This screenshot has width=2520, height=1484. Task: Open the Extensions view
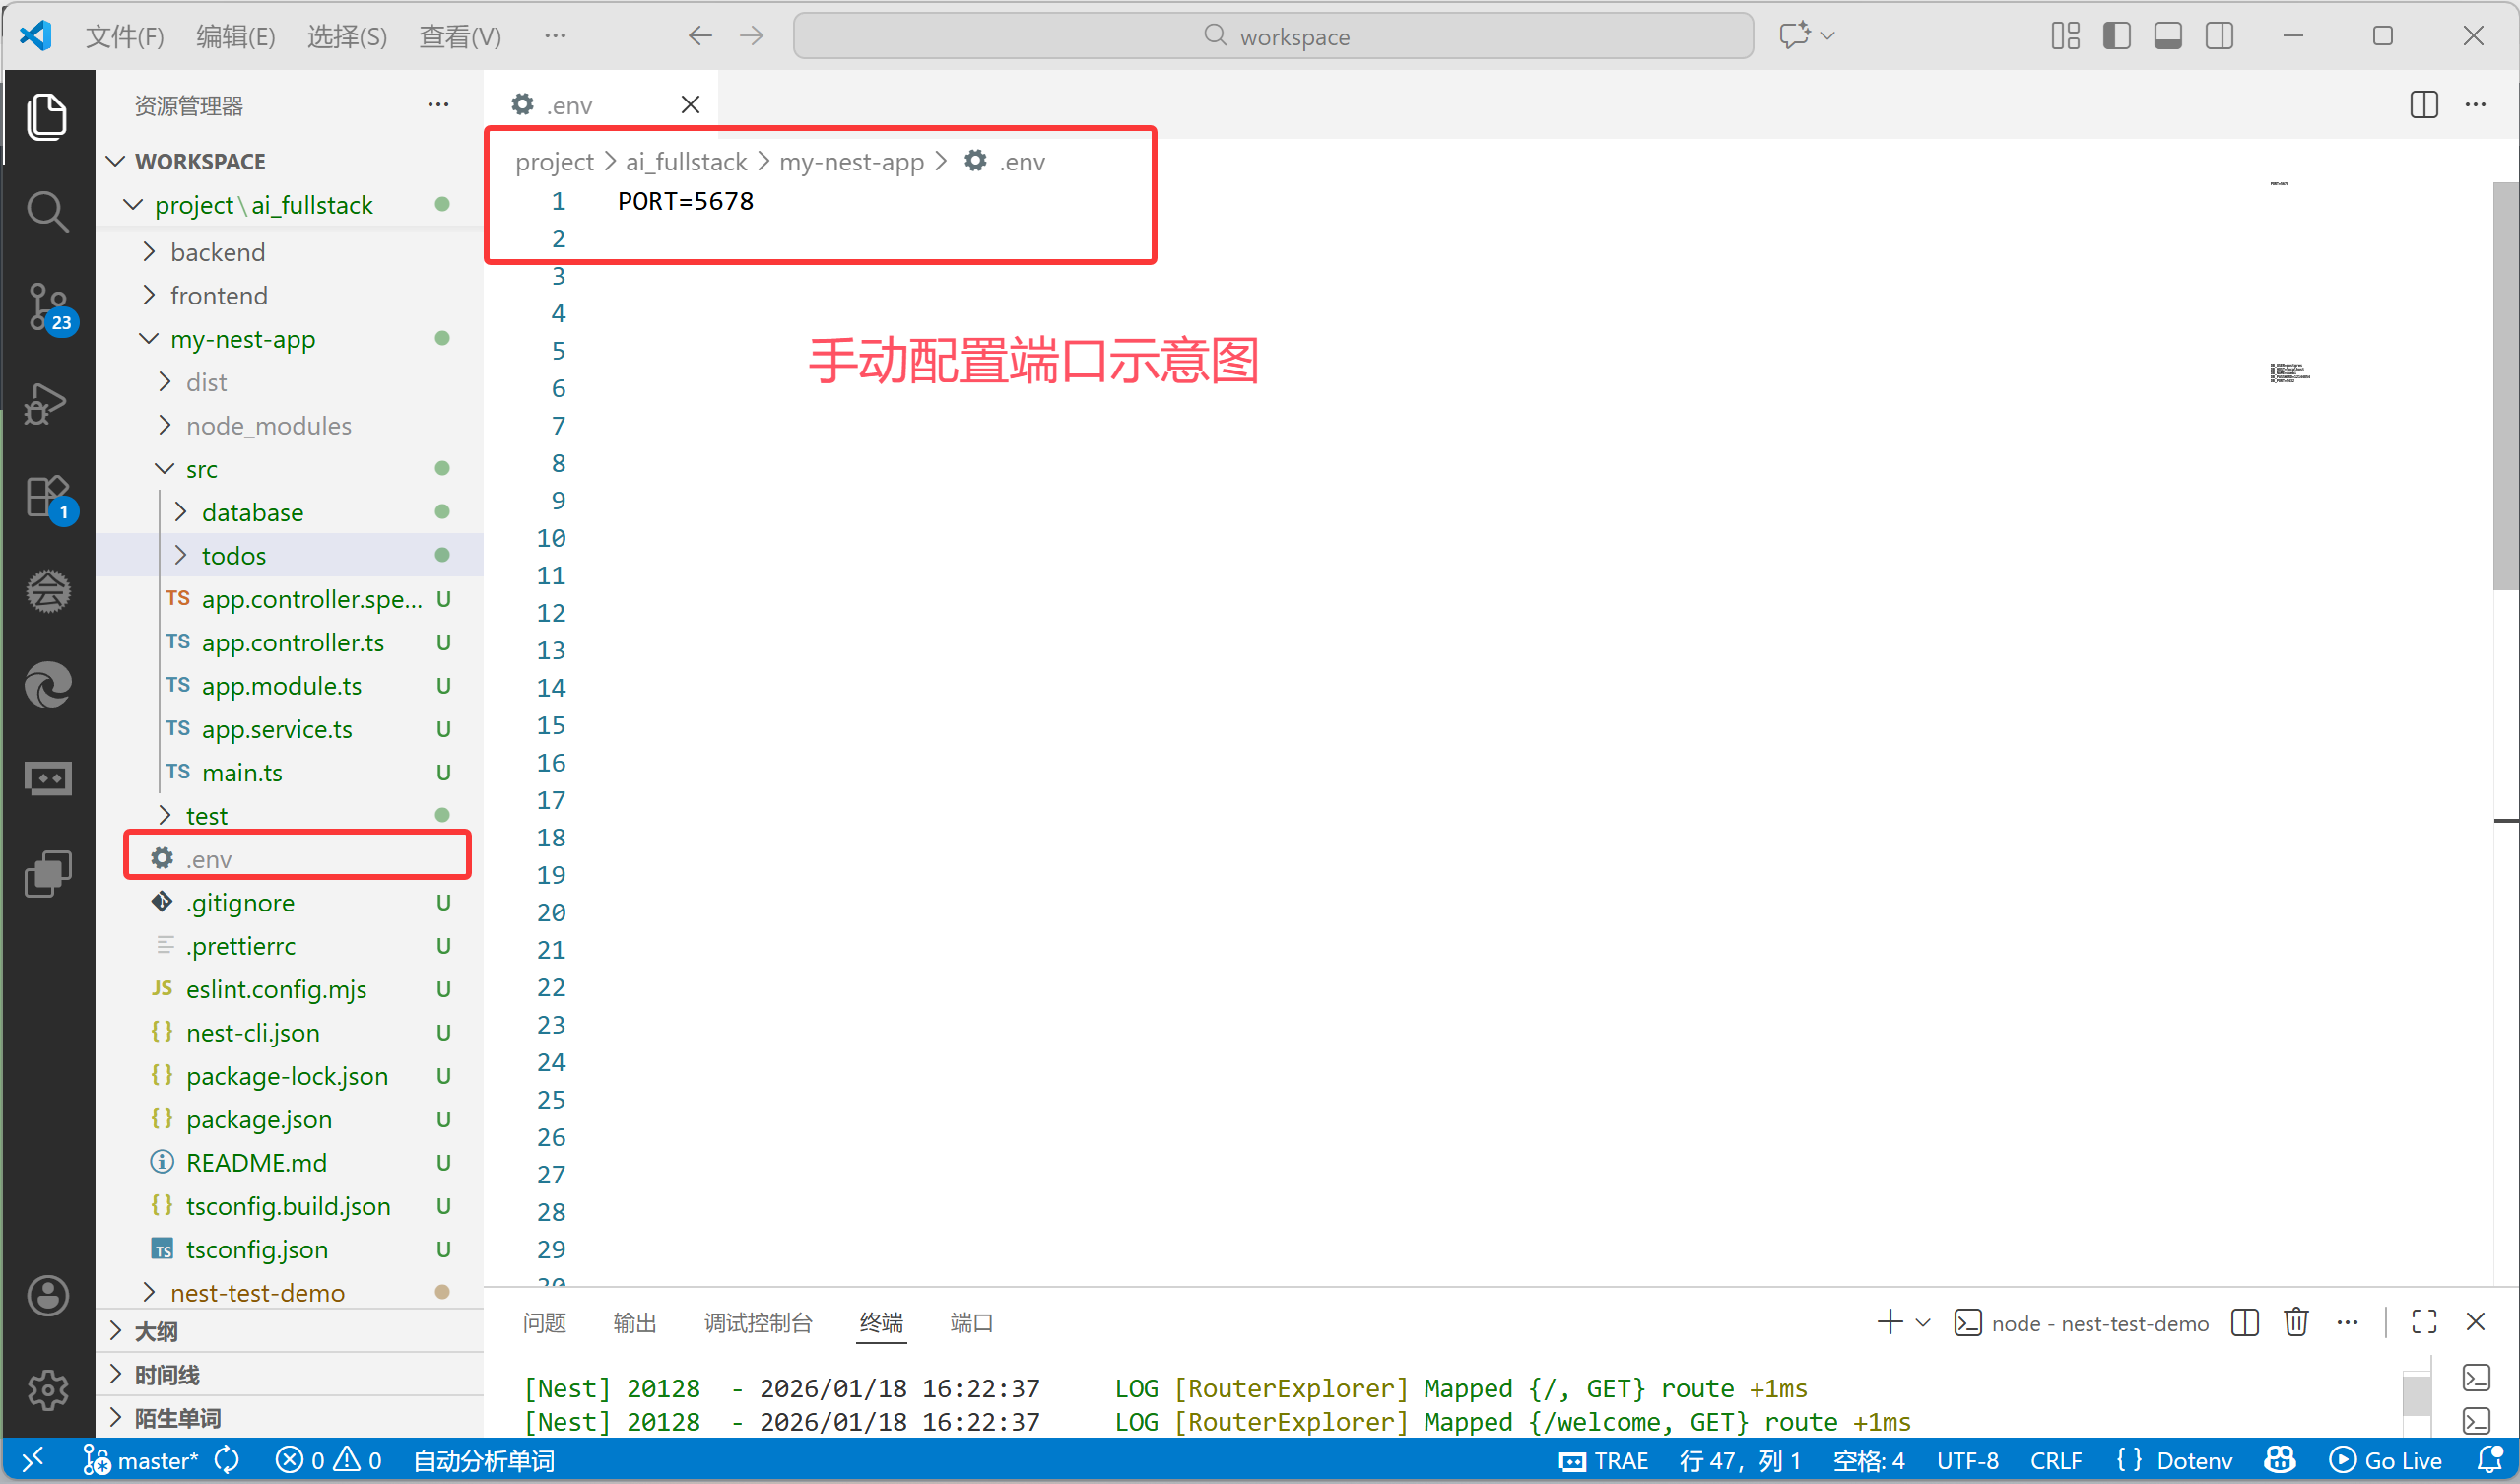[47, 496]
